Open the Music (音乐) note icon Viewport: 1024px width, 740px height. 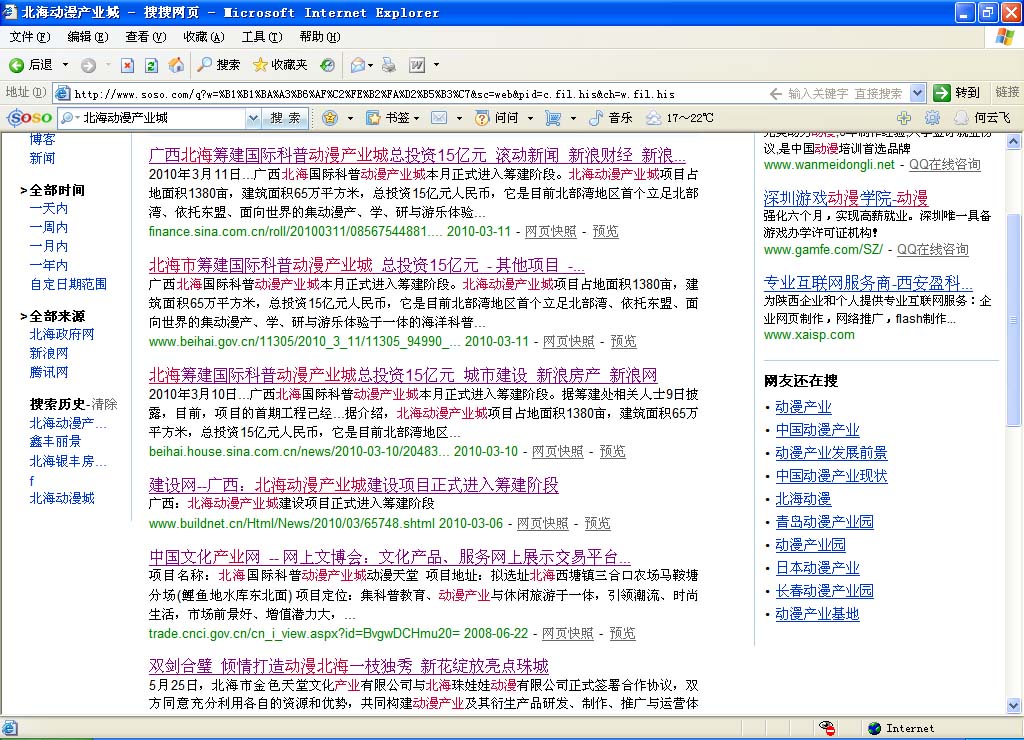pos(596,118)
